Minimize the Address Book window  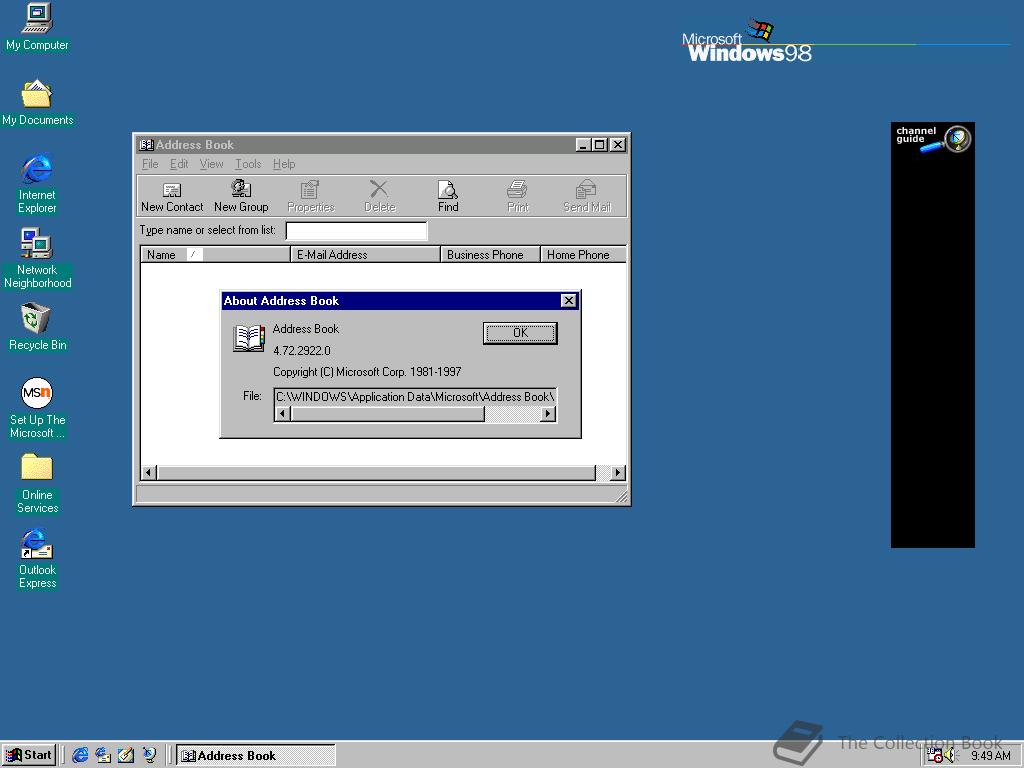[583, 144]
